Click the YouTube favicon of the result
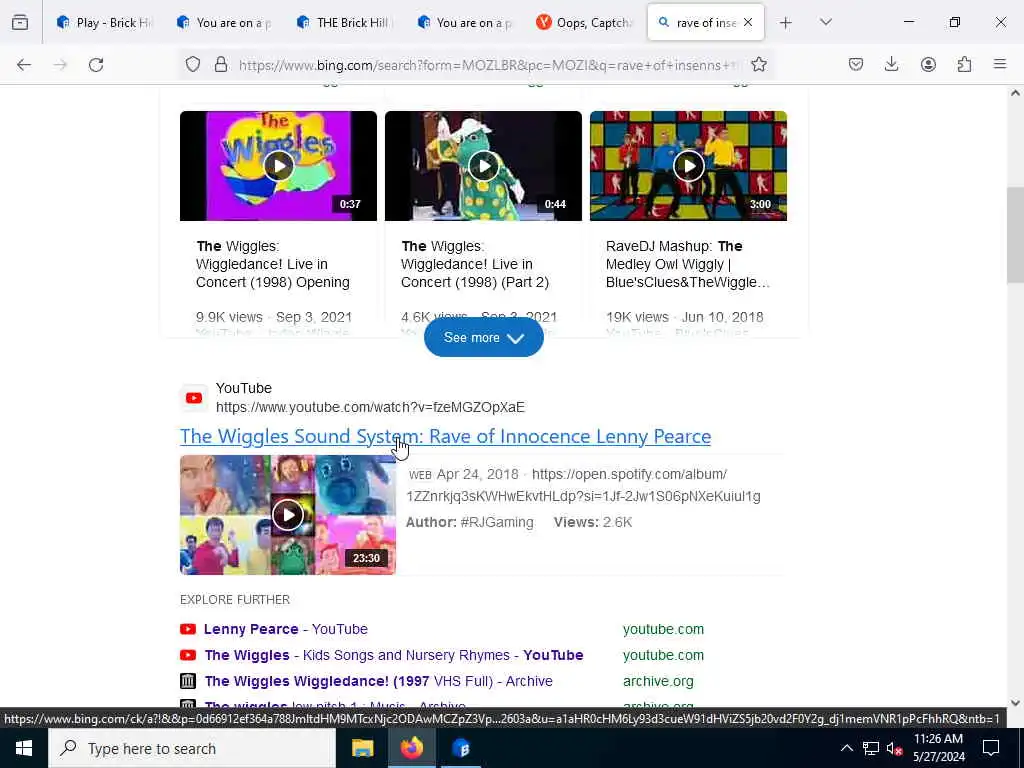 194,398
